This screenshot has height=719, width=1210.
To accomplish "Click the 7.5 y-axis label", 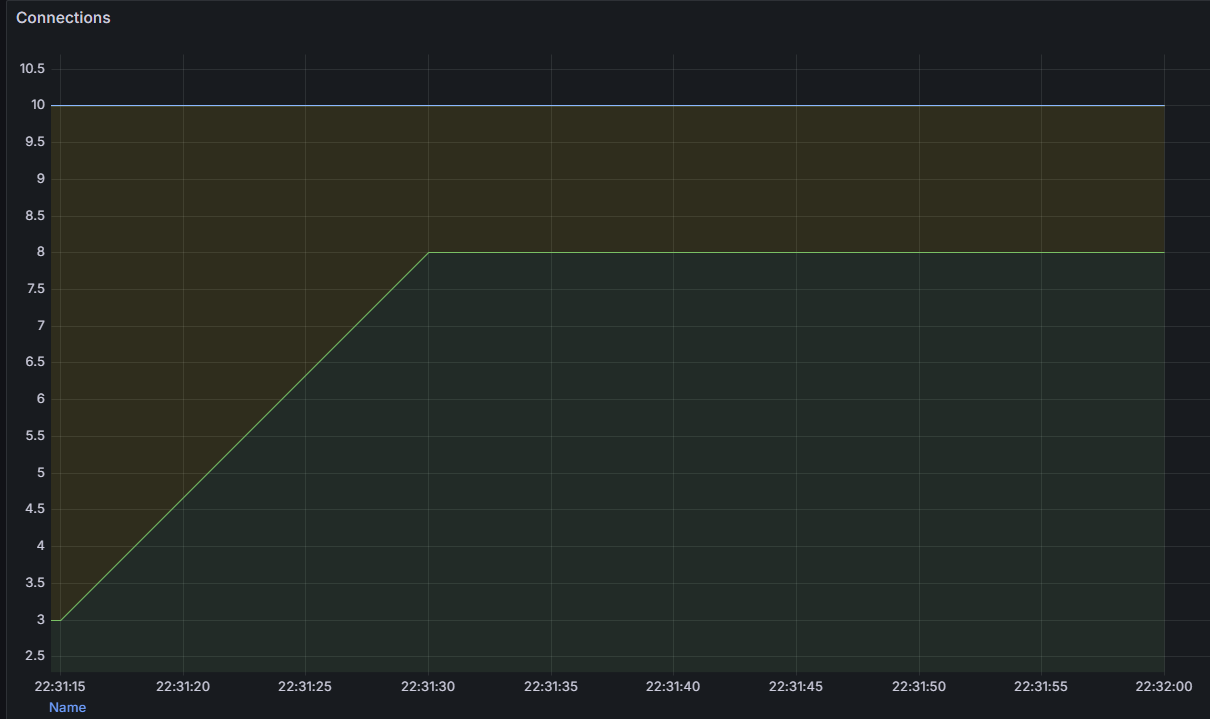I will tap(36, 289).
